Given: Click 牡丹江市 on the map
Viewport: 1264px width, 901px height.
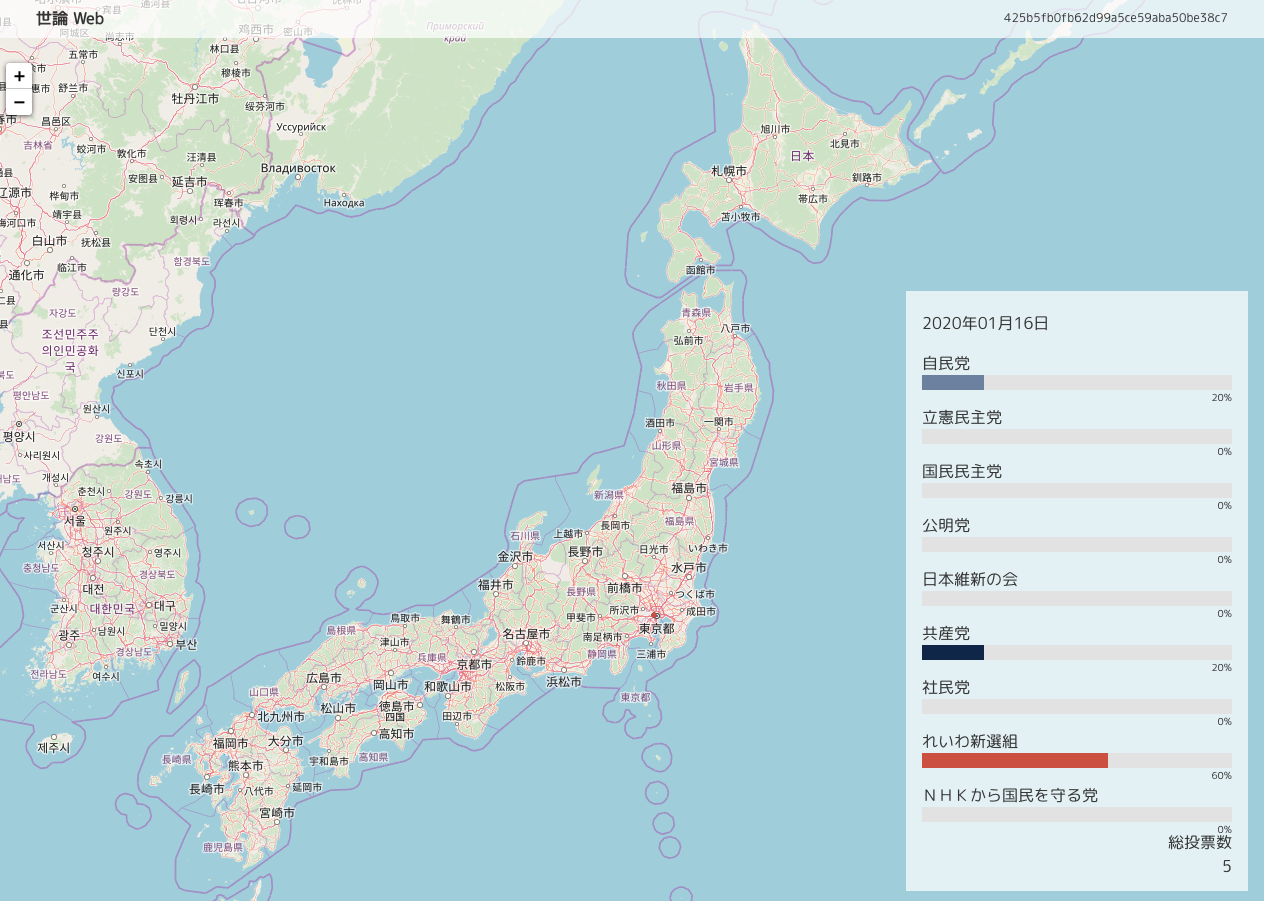Looking at the screenshot, I should pos(195,98).
